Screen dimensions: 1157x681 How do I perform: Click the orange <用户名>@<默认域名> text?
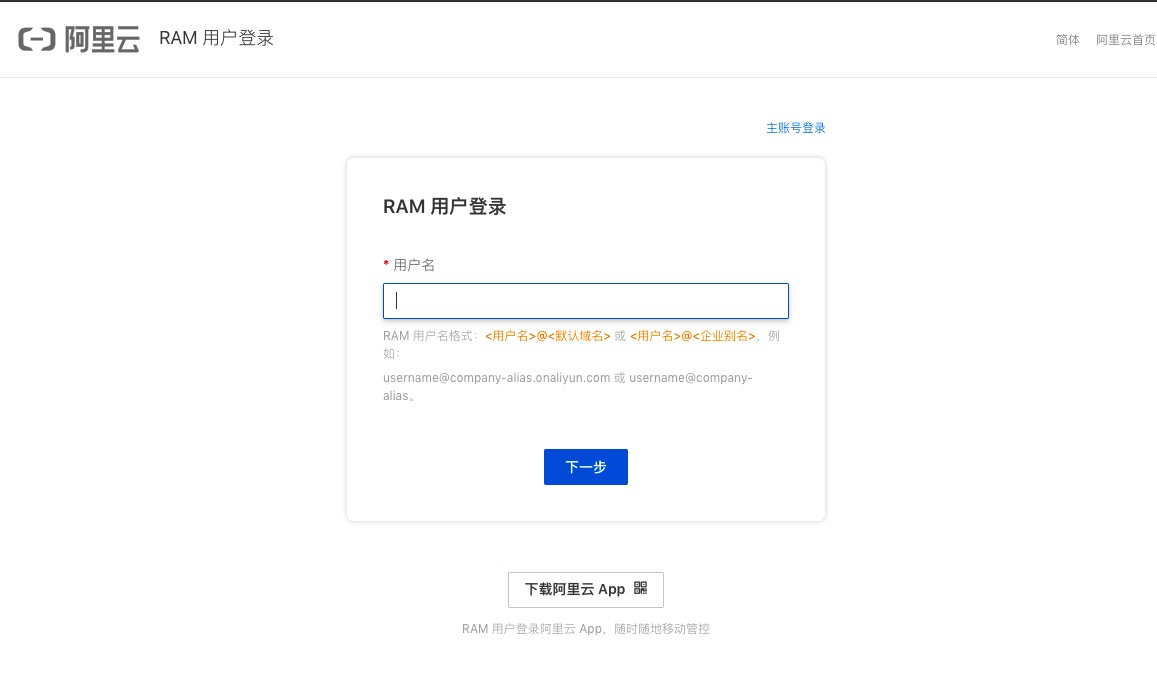pos(548,336)
